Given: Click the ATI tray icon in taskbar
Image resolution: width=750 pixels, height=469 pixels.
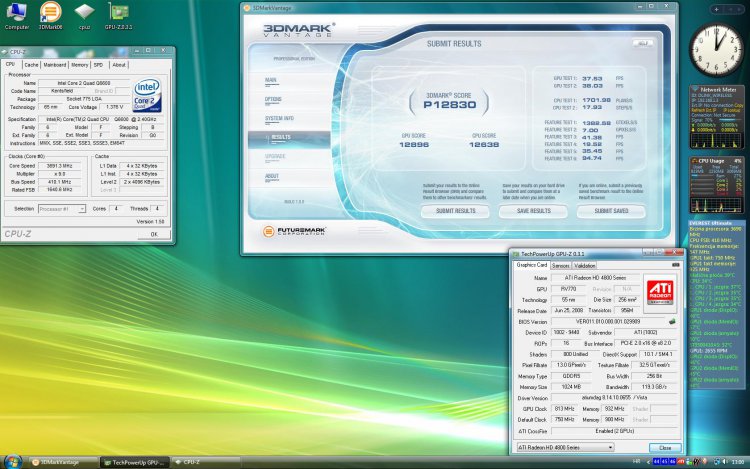Looking at the screenshot, I should [x=680, y=462].
